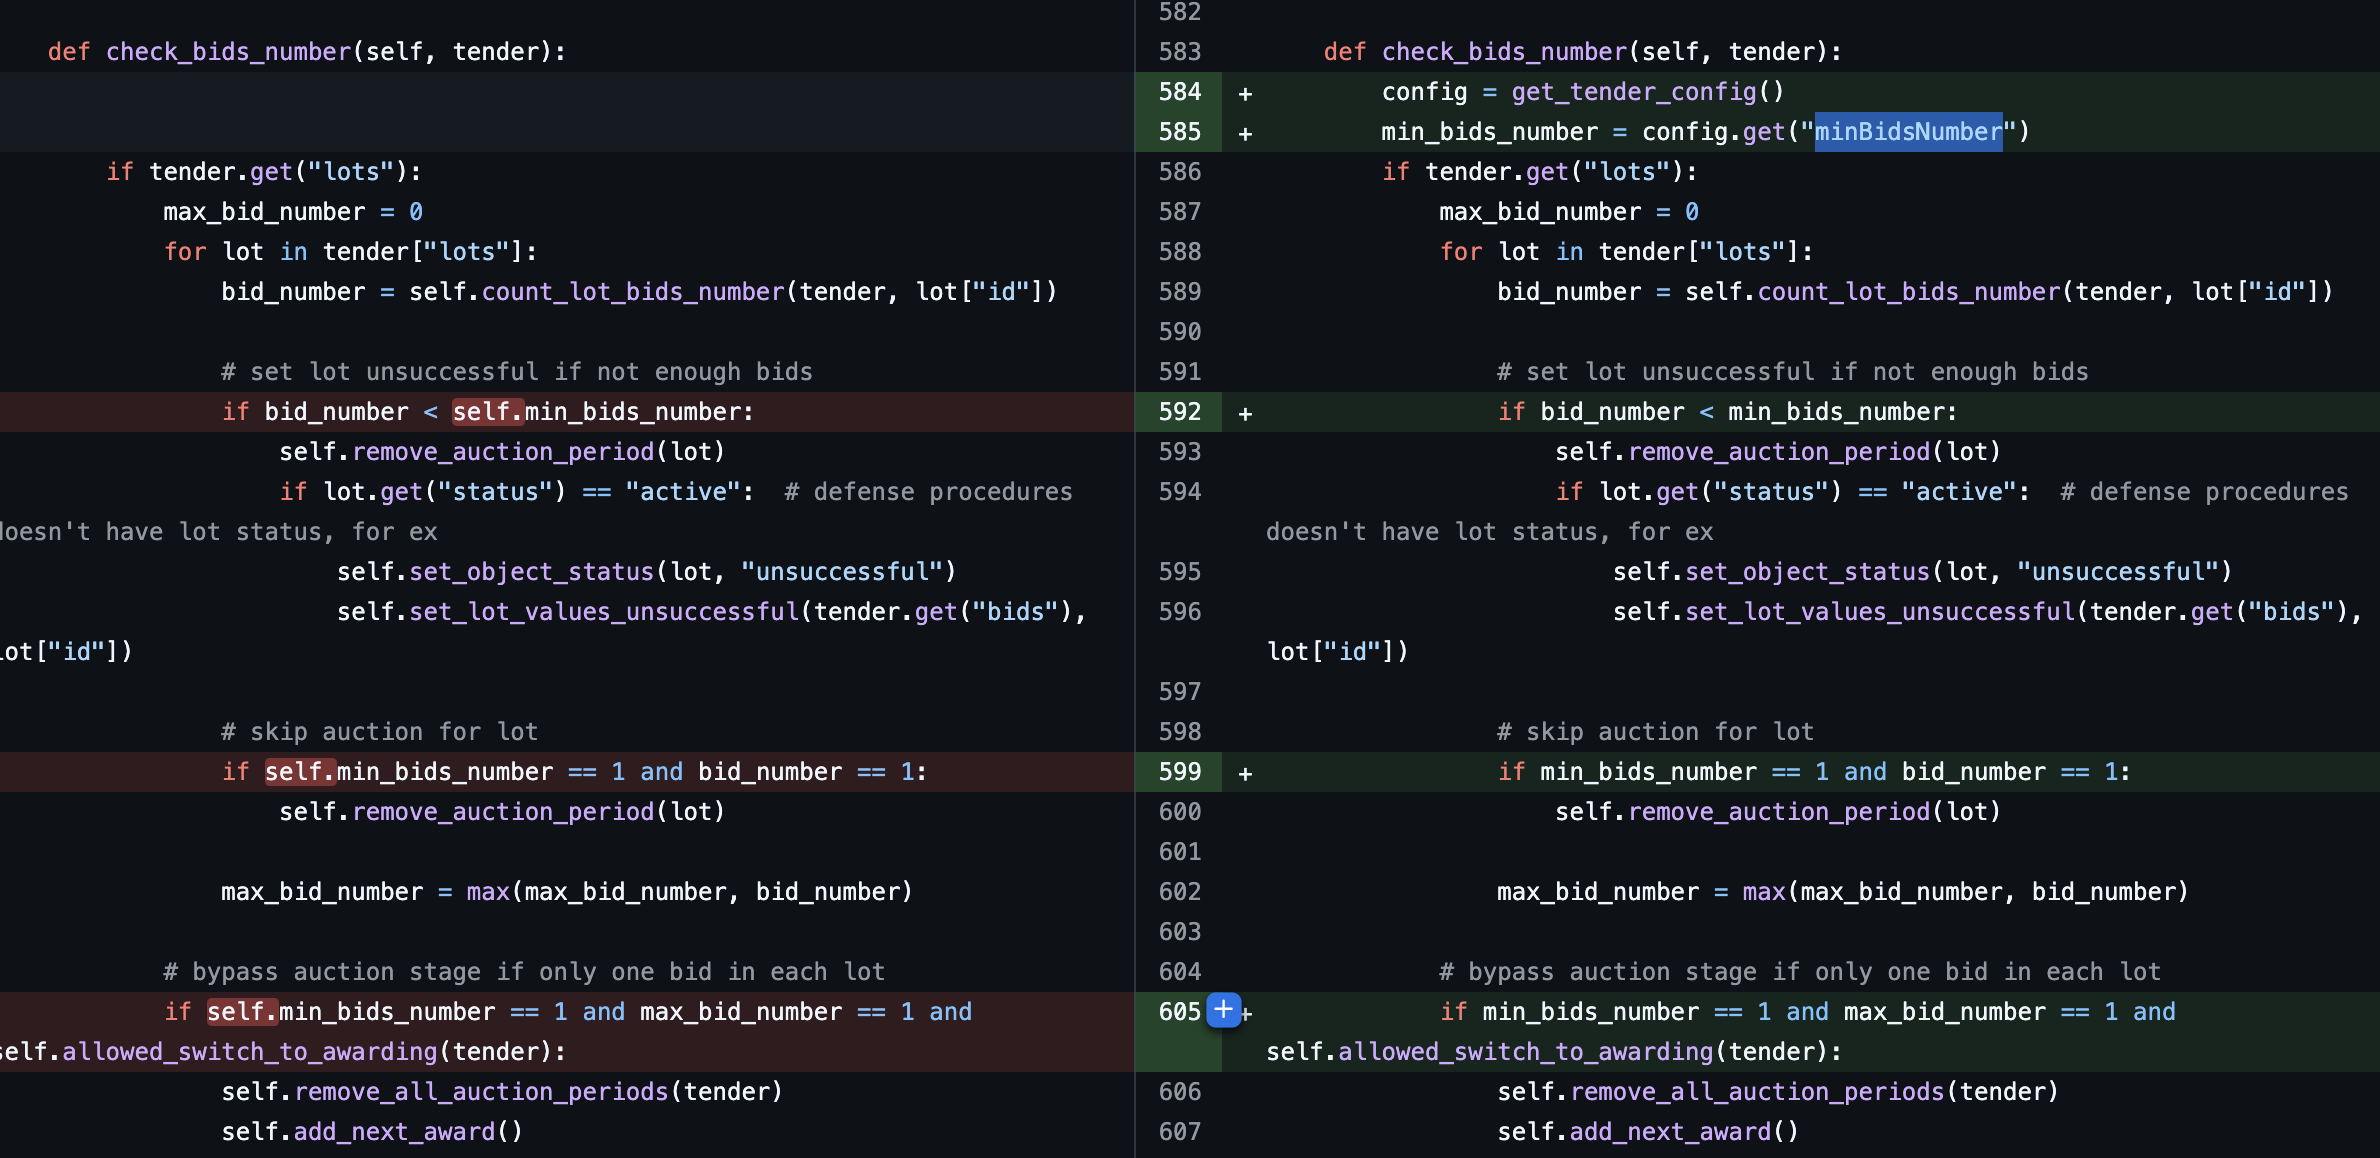This screenshot has height=1158, width=2380.
Task: Select line number 595 in the gutter
Action: pos(1180,572)
